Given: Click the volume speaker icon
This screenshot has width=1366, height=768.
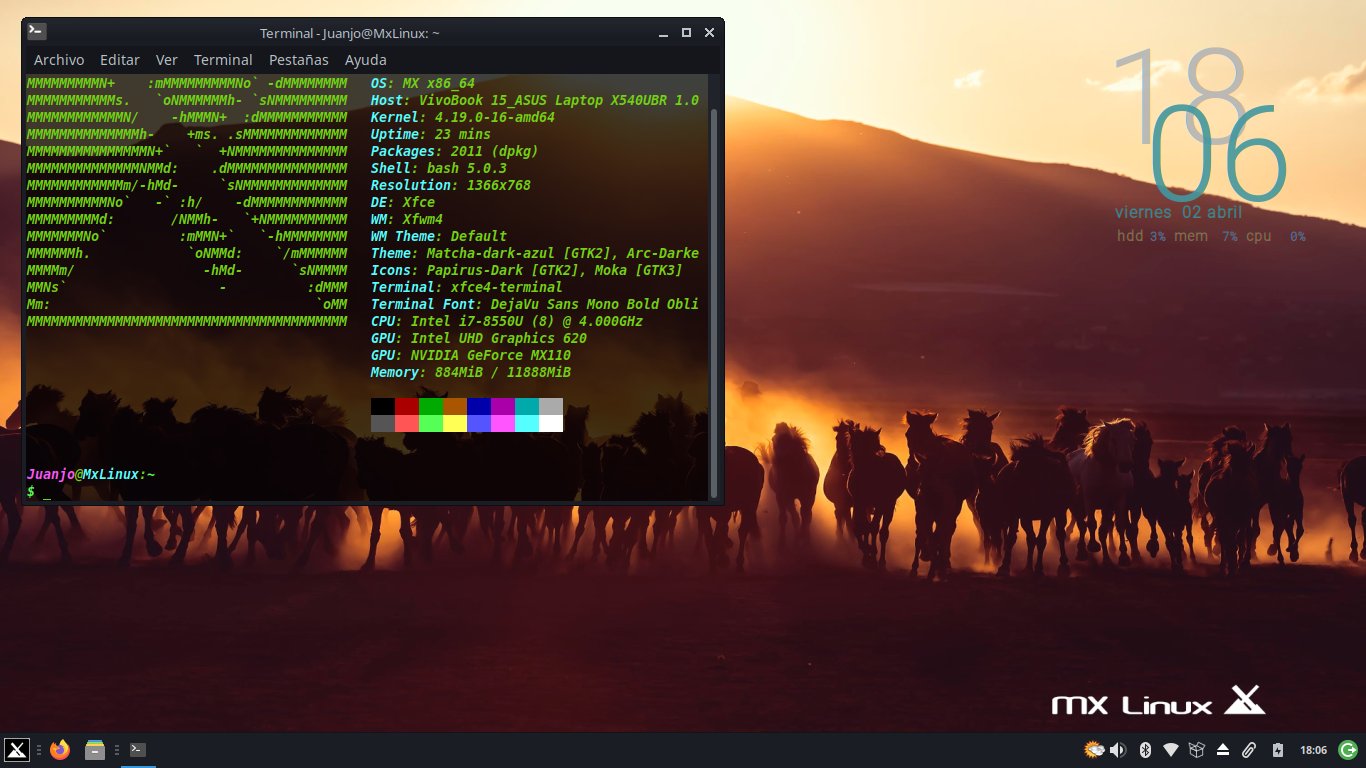Looking at the screenshot, I should [x=1118, y=750].
